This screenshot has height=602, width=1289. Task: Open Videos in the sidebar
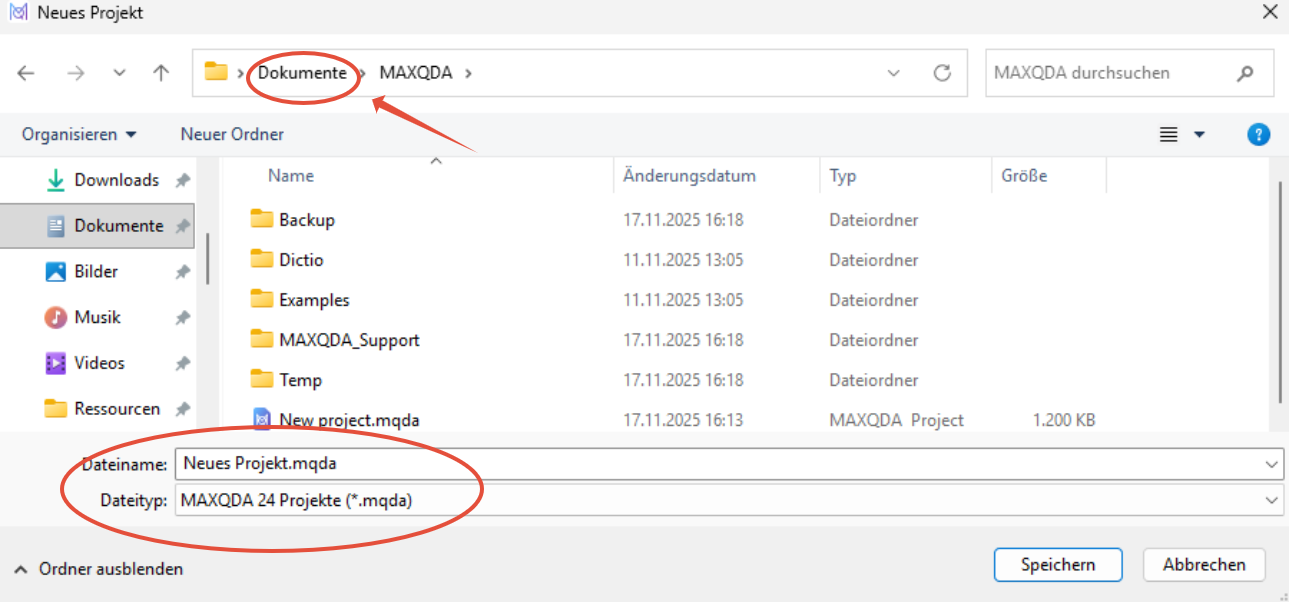98,363
